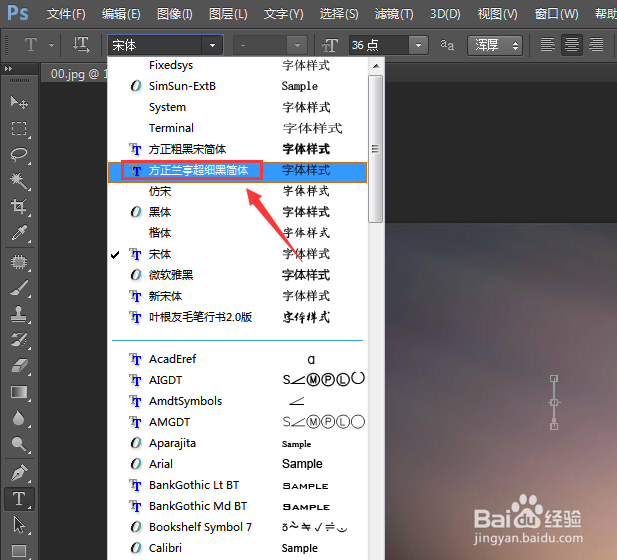Open the 窗口(W) menu
This screenshot has height=560, width=617.
[556, 14]
